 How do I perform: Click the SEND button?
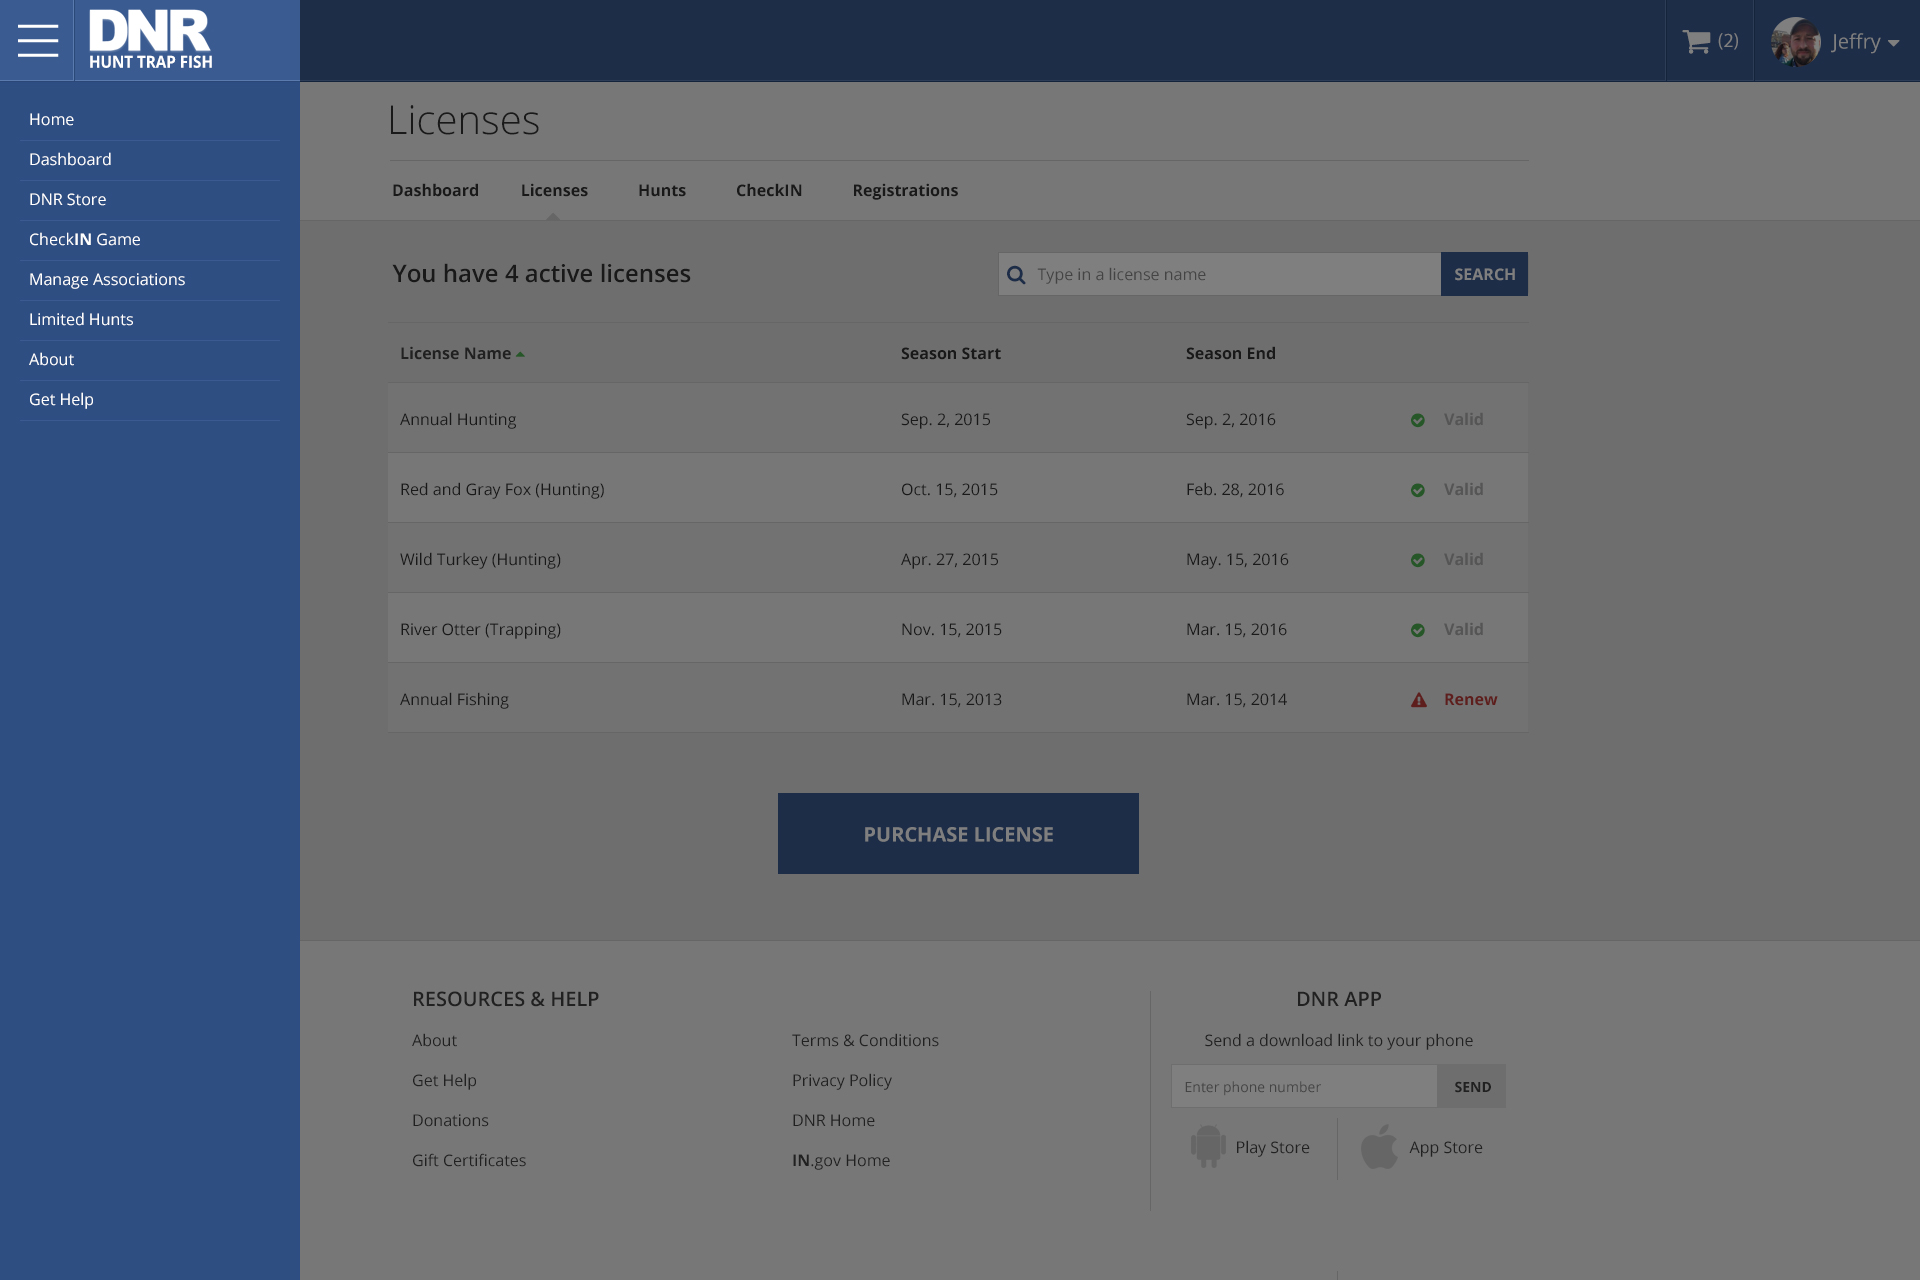[x=1472, y=1086]
